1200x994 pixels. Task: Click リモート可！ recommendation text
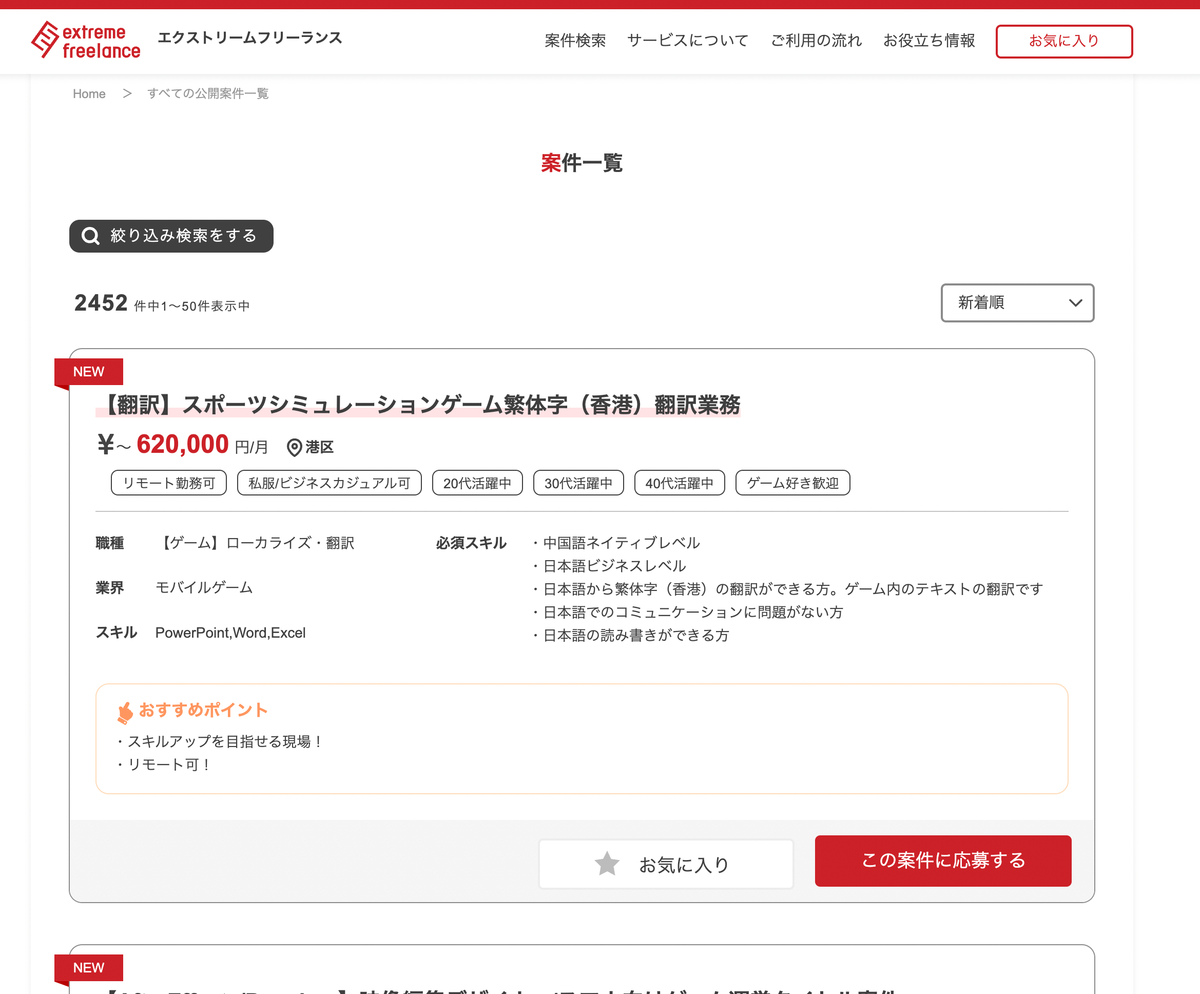tap(170, 765)
